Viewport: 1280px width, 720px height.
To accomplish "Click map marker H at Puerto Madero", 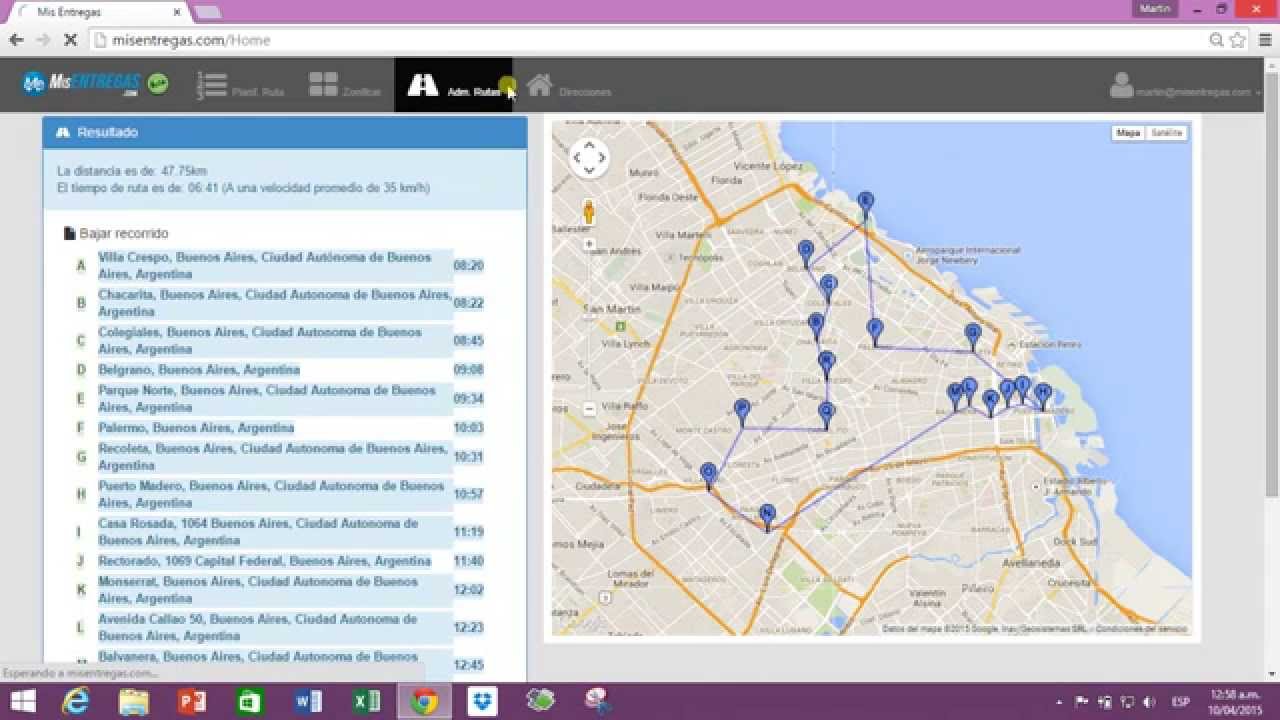I will pos(1043,396).
